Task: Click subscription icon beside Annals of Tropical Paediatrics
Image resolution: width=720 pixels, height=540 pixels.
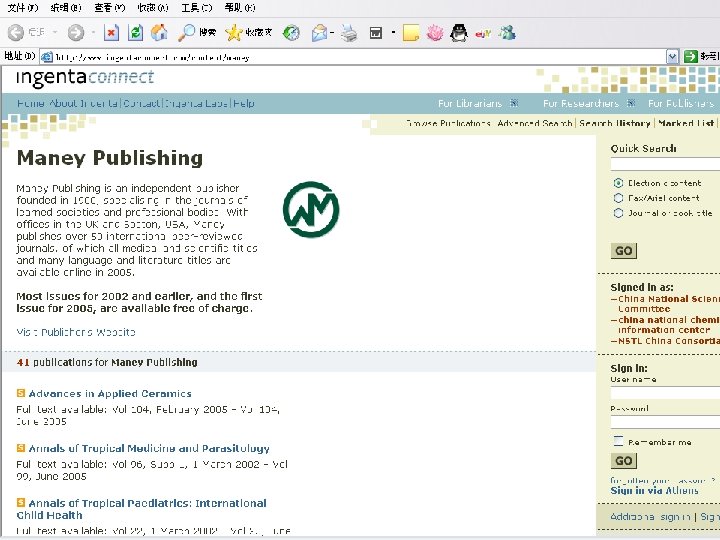Action: (x=21, y=502)
